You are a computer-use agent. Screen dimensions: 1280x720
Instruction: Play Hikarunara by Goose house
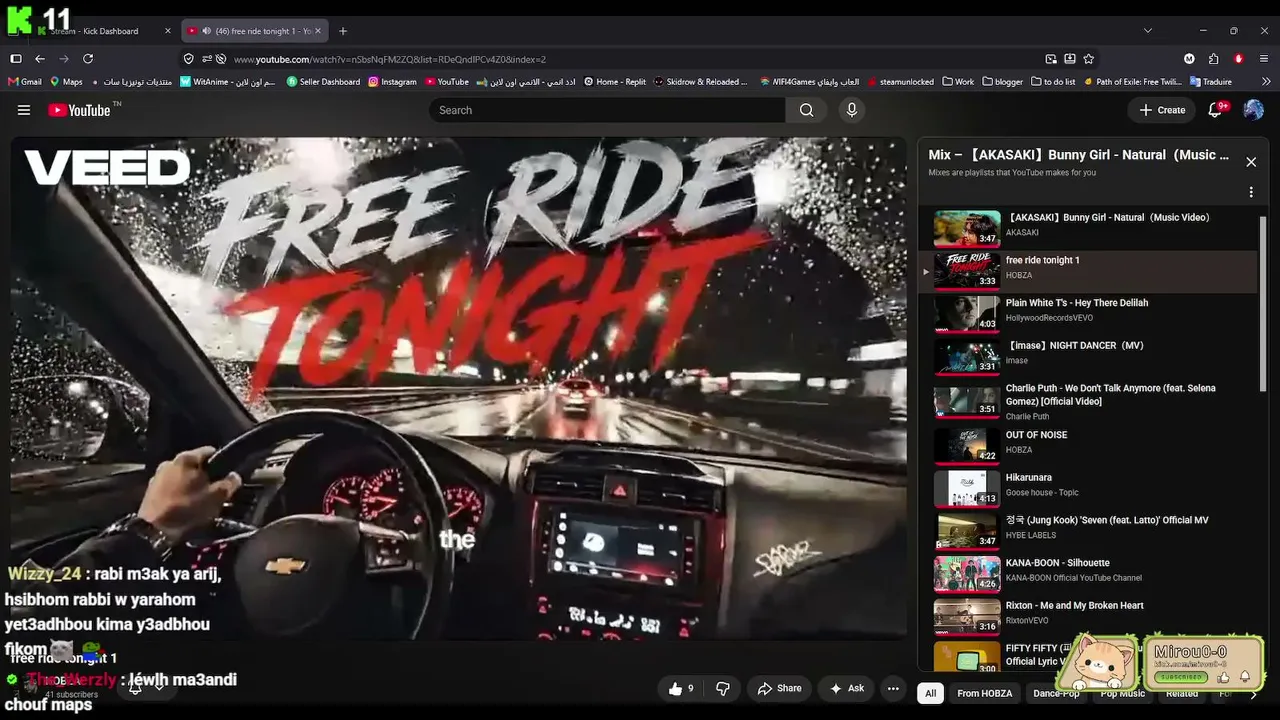(x=1090, y=488)
